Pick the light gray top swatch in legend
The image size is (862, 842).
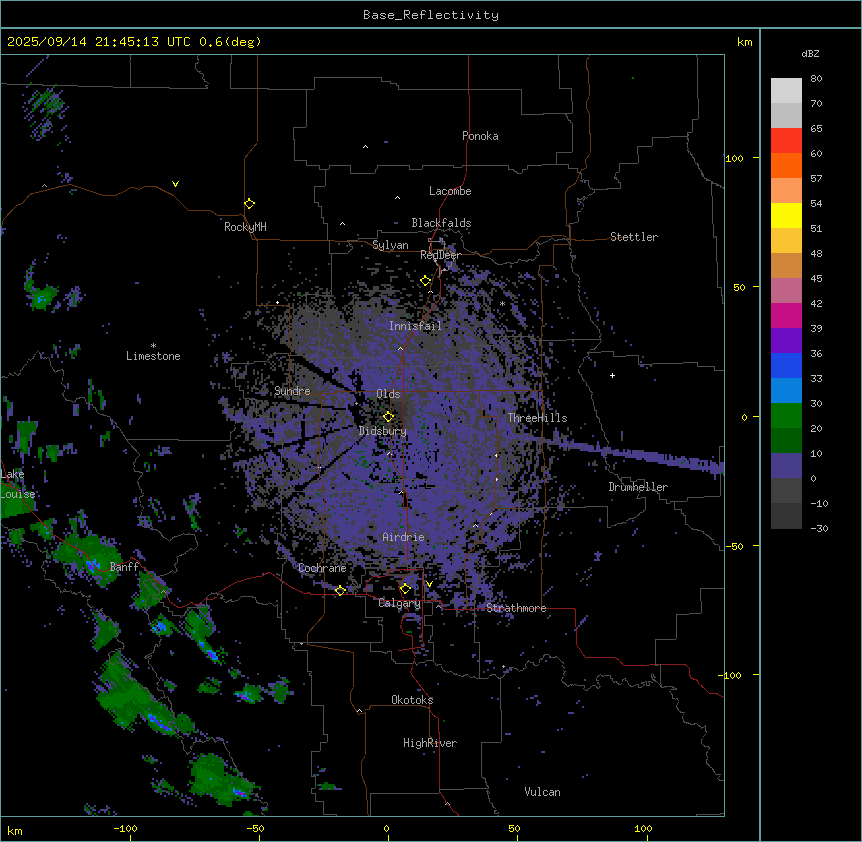tap(786, 91)
